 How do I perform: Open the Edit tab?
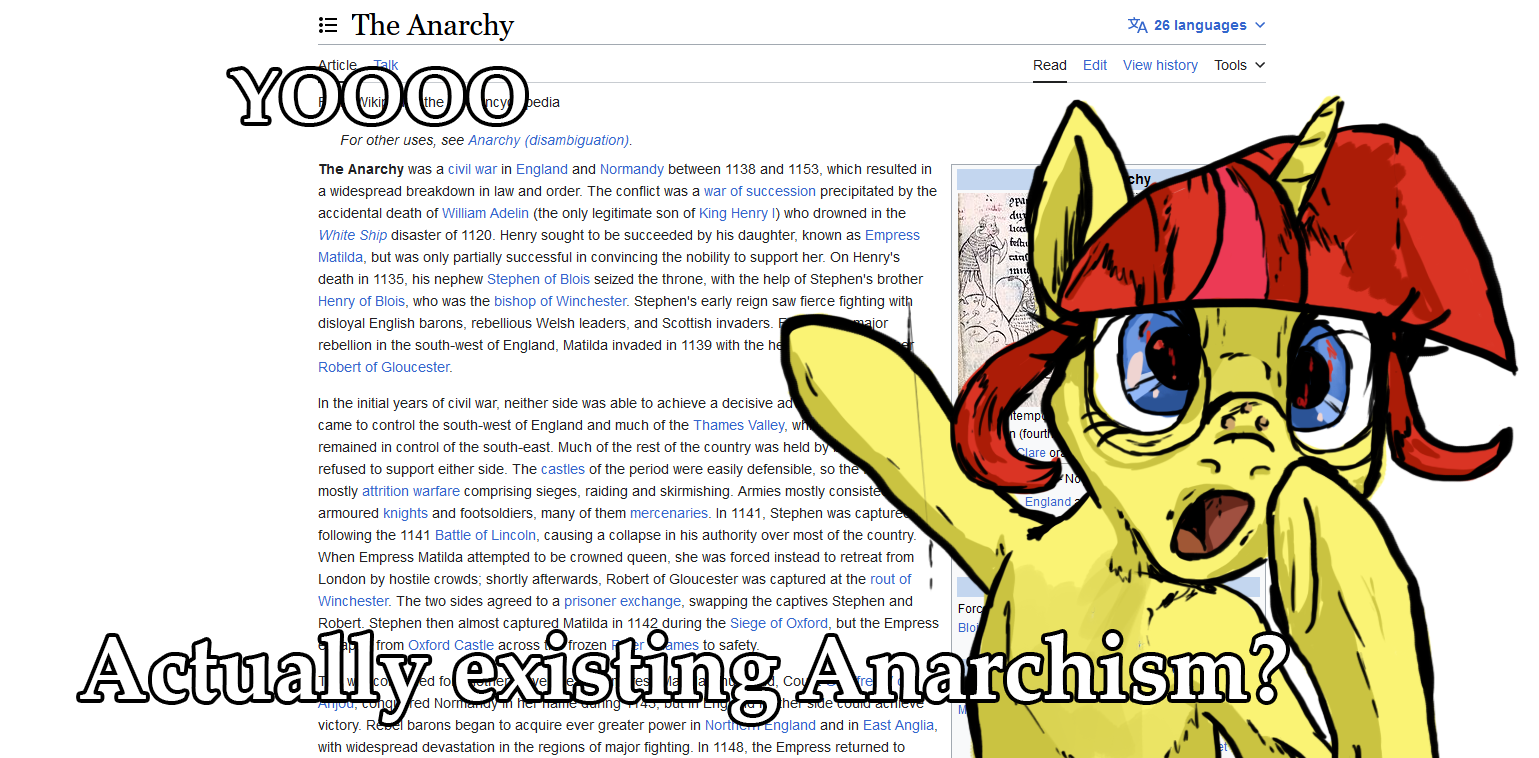(1095, 65)
